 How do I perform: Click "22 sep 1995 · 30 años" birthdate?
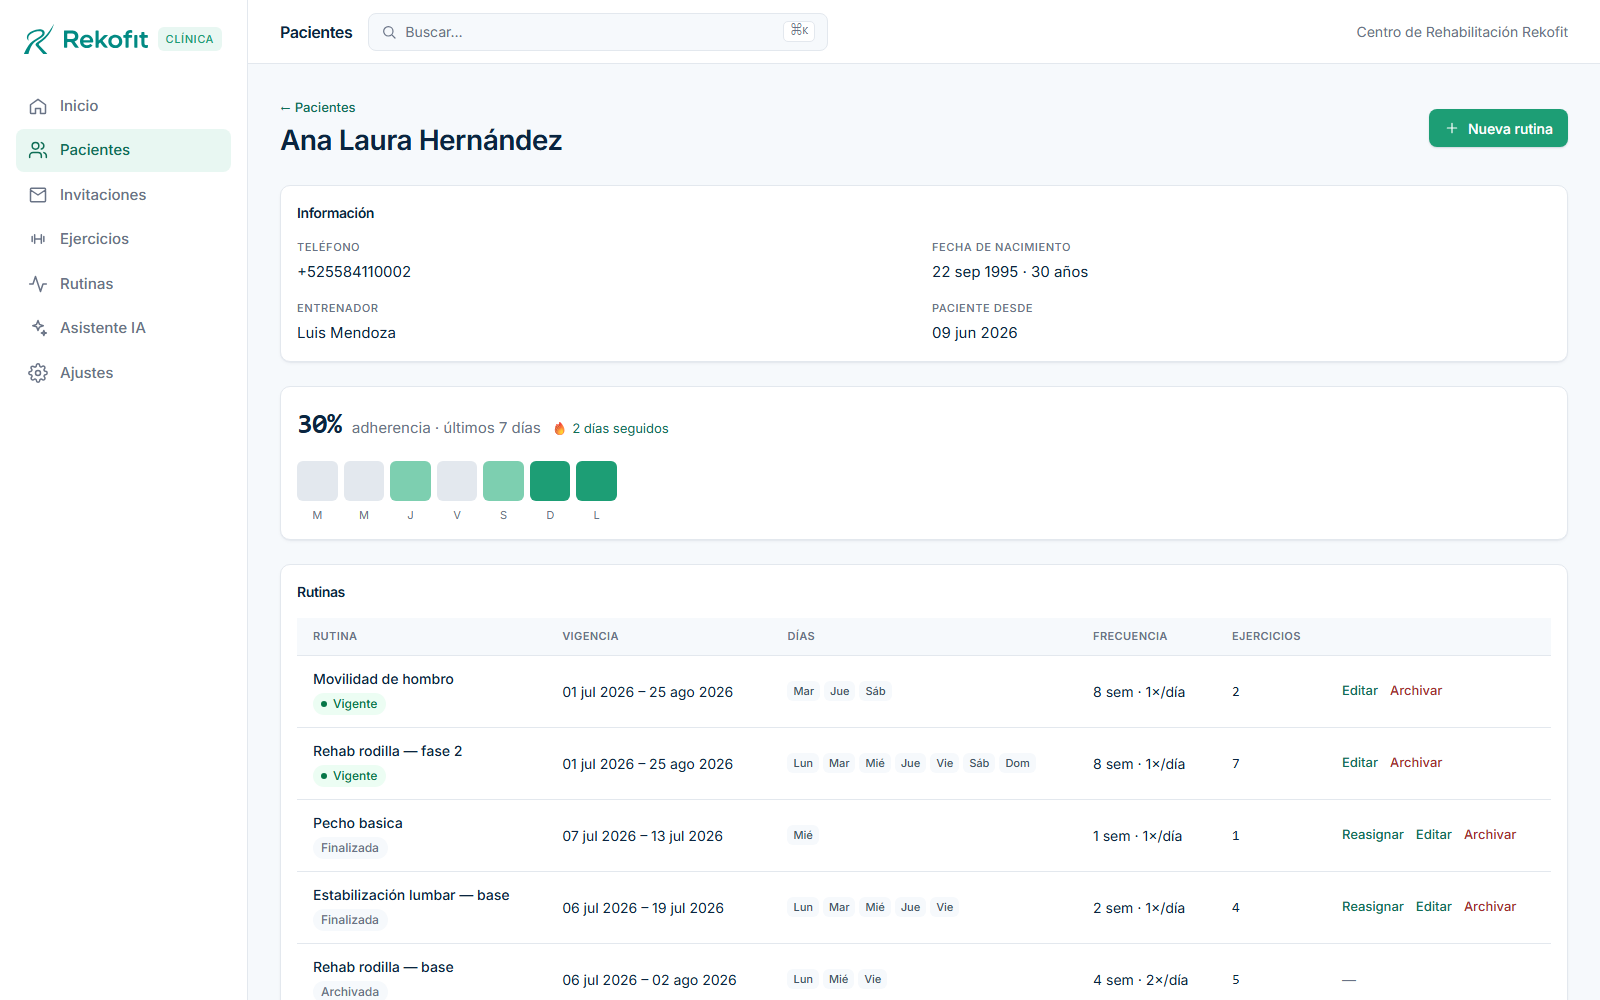pyautogui.click(x=1010, y=272)
